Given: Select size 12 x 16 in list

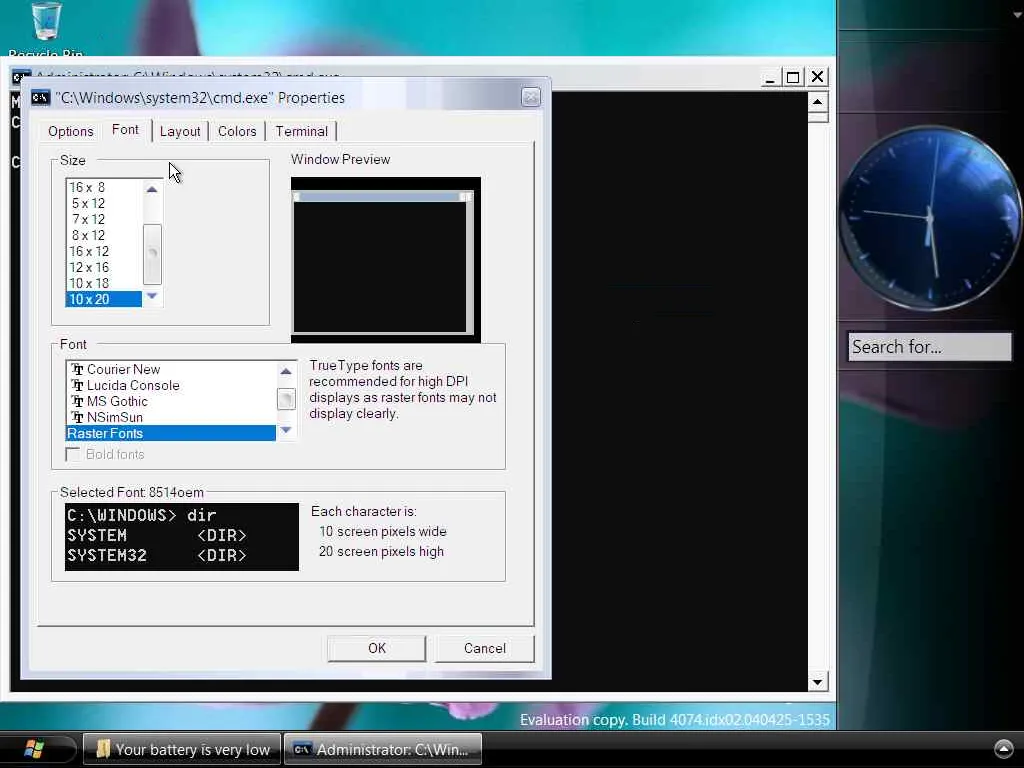Looking at the screenshot, I should (104, 267).
